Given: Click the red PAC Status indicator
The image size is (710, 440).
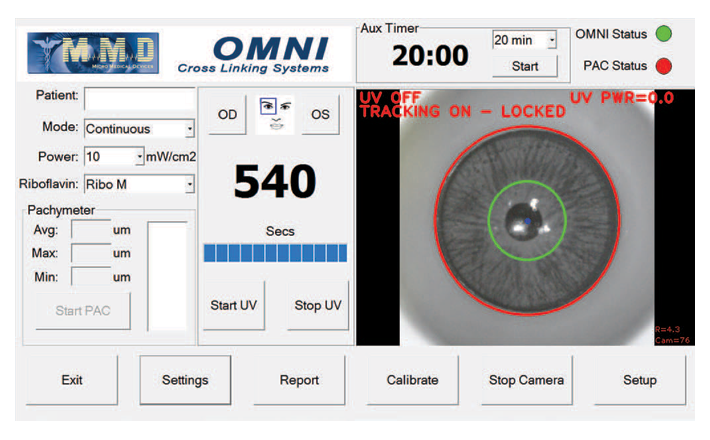Looking at the screenshot, I should click(663, 66).
